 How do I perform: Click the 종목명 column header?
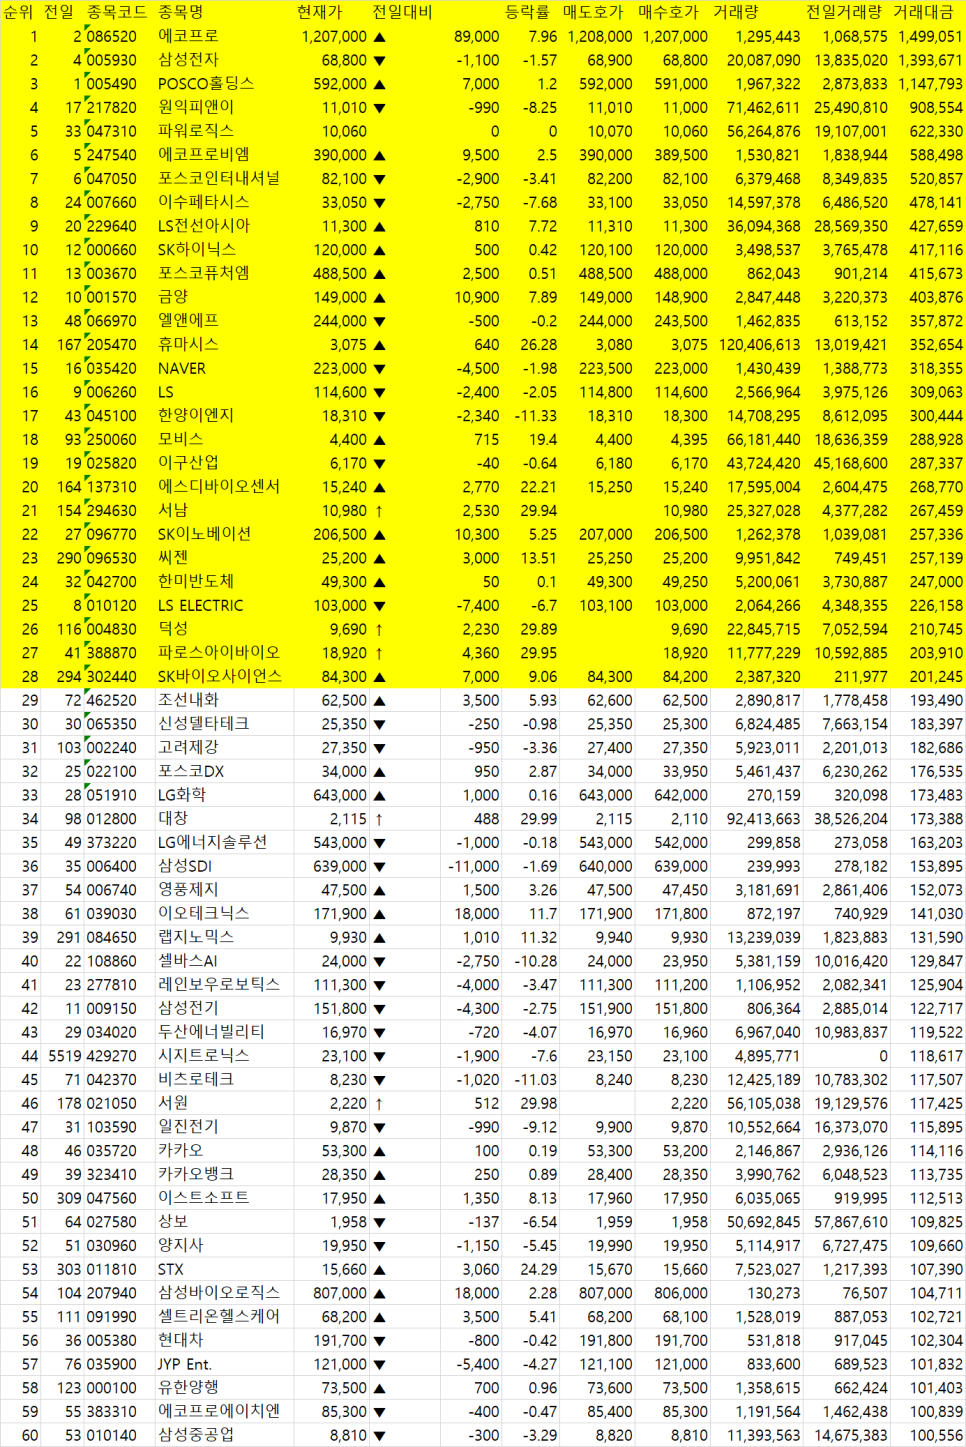181,12
